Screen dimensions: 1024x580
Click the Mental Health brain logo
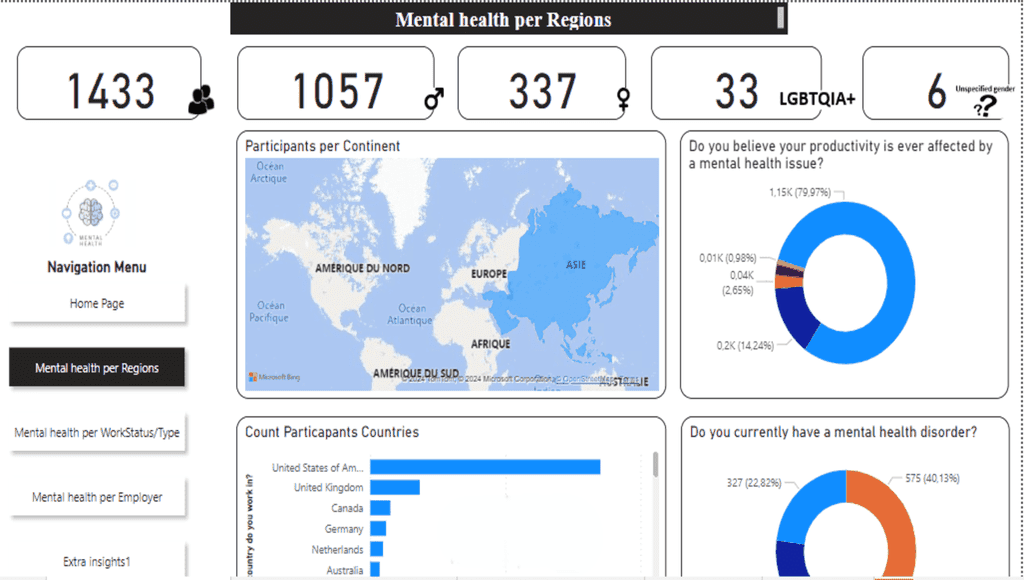91,212
